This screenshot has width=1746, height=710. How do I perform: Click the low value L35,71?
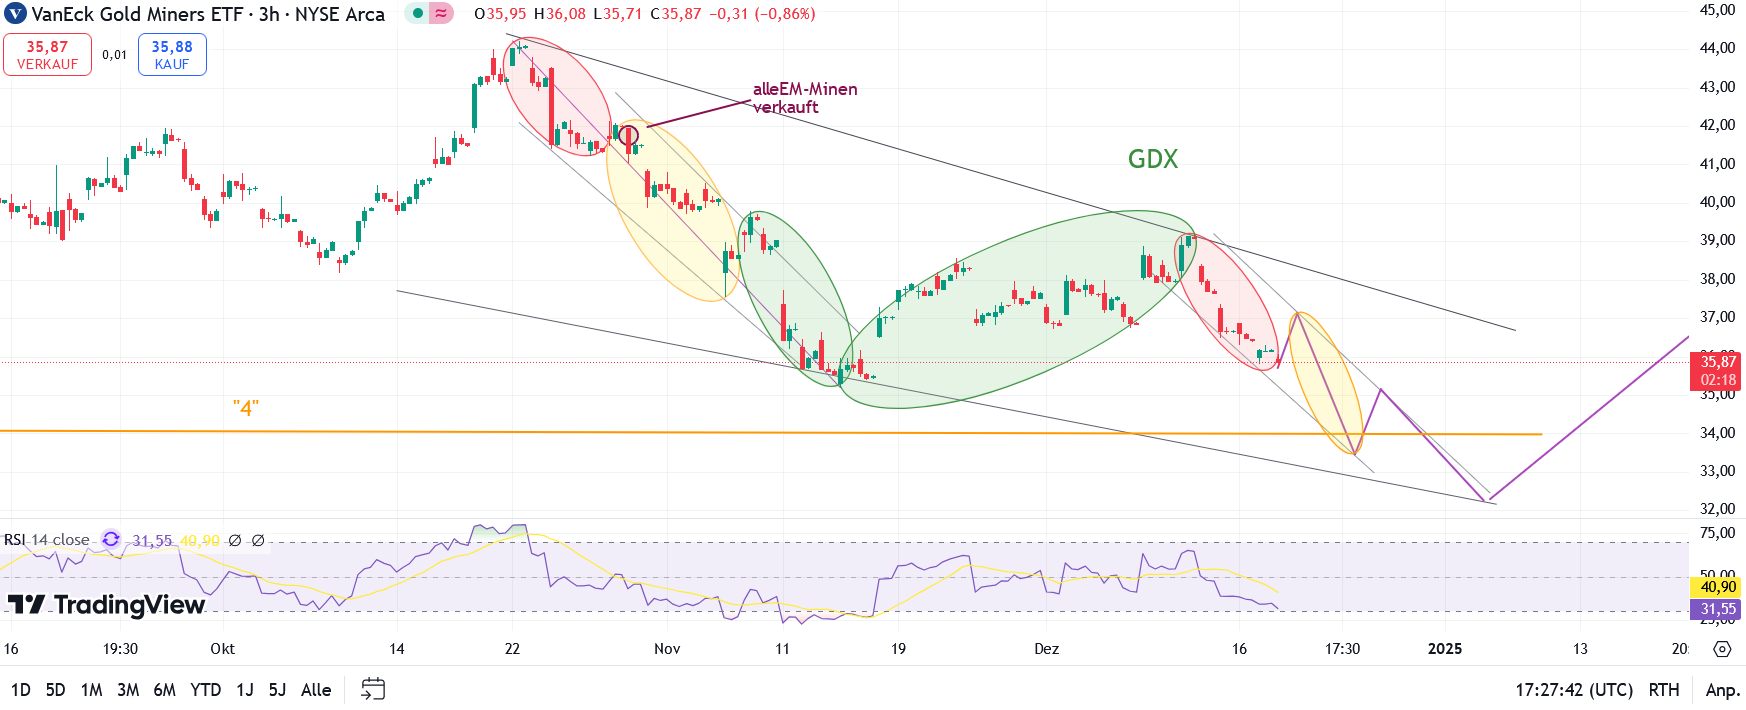(x=619, y=14)
